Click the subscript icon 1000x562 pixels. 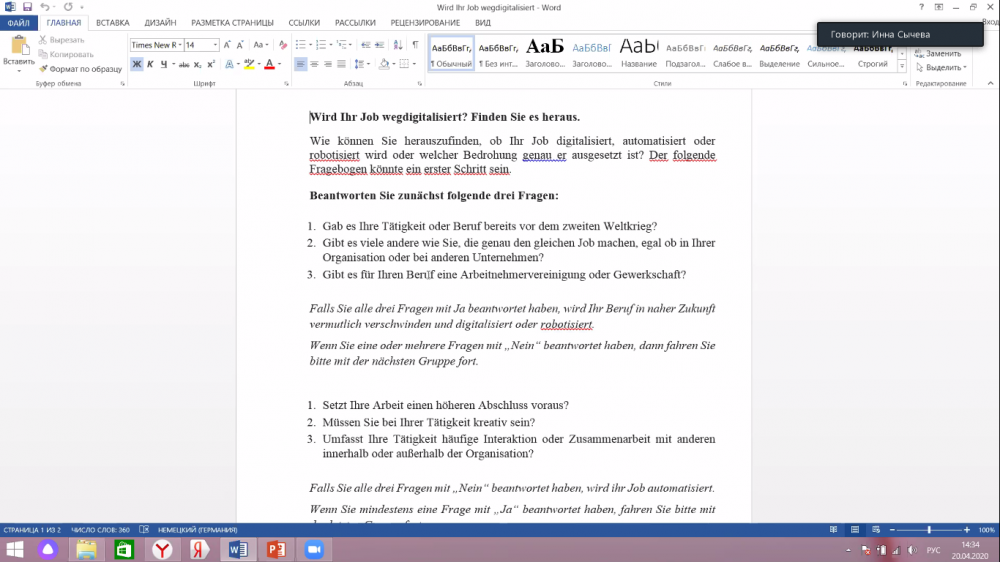click(198, 64)
